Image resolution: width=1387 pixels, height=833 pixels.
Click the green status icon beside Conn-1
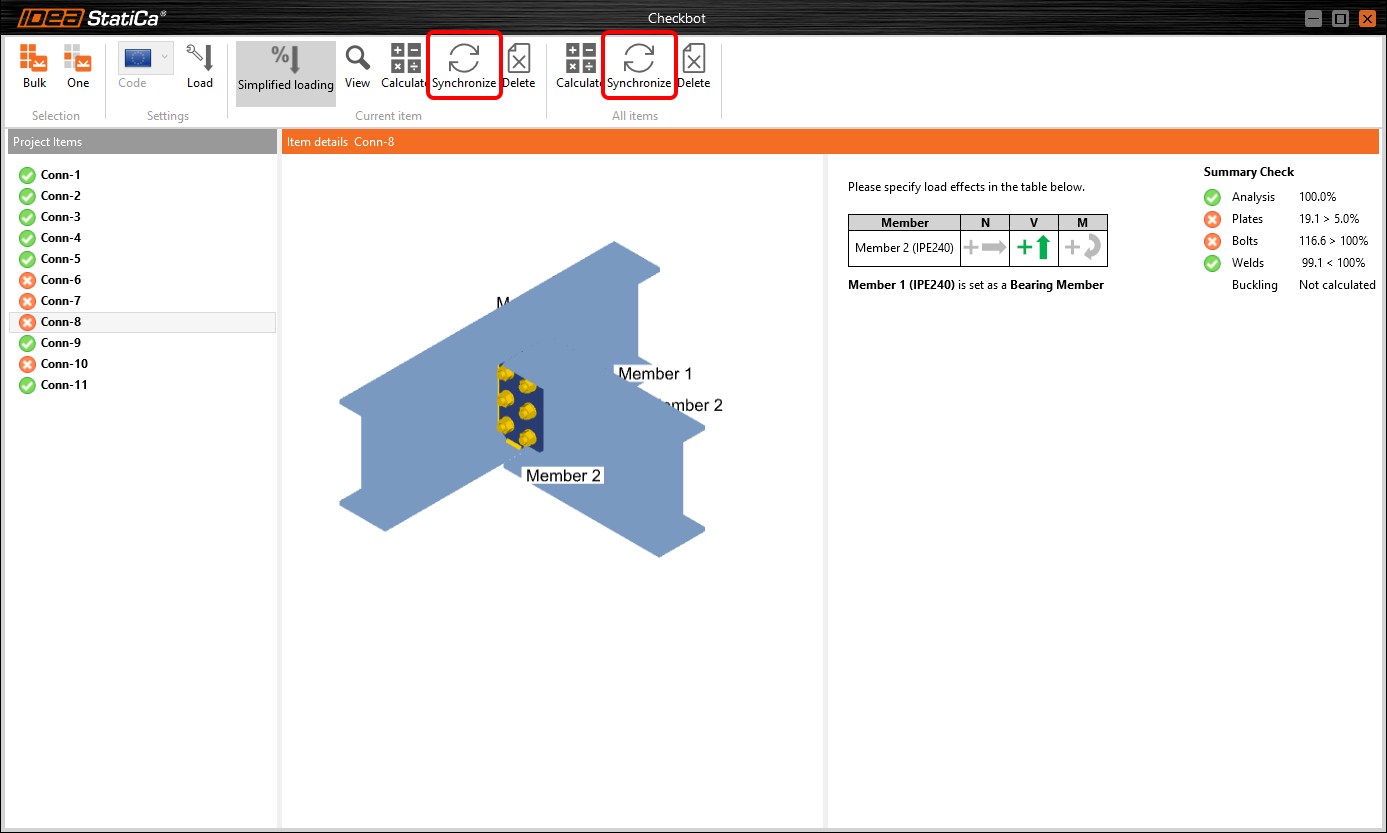tap(27, 175)
